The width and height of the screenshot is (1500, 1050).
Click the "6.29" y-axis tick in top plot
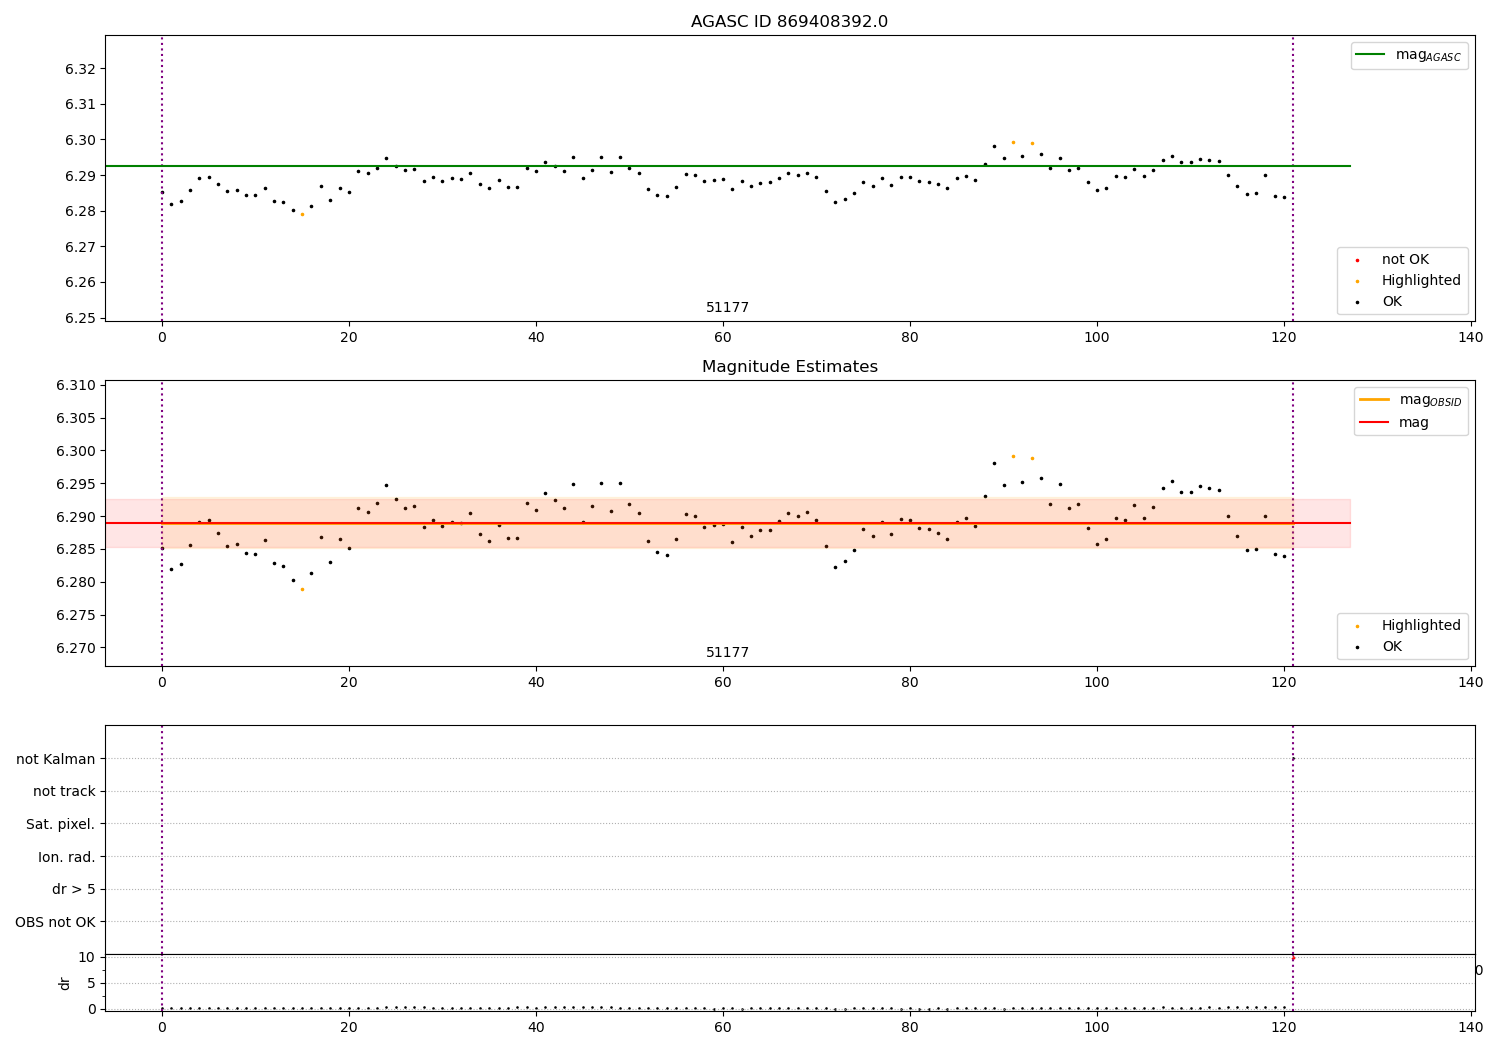pos(81,176)
